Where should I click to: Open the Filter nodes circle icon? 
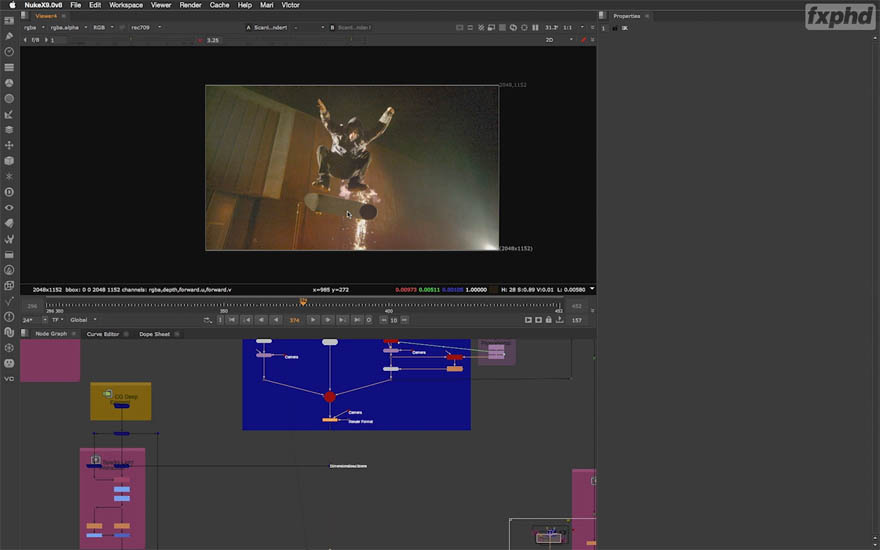(9, 99)
